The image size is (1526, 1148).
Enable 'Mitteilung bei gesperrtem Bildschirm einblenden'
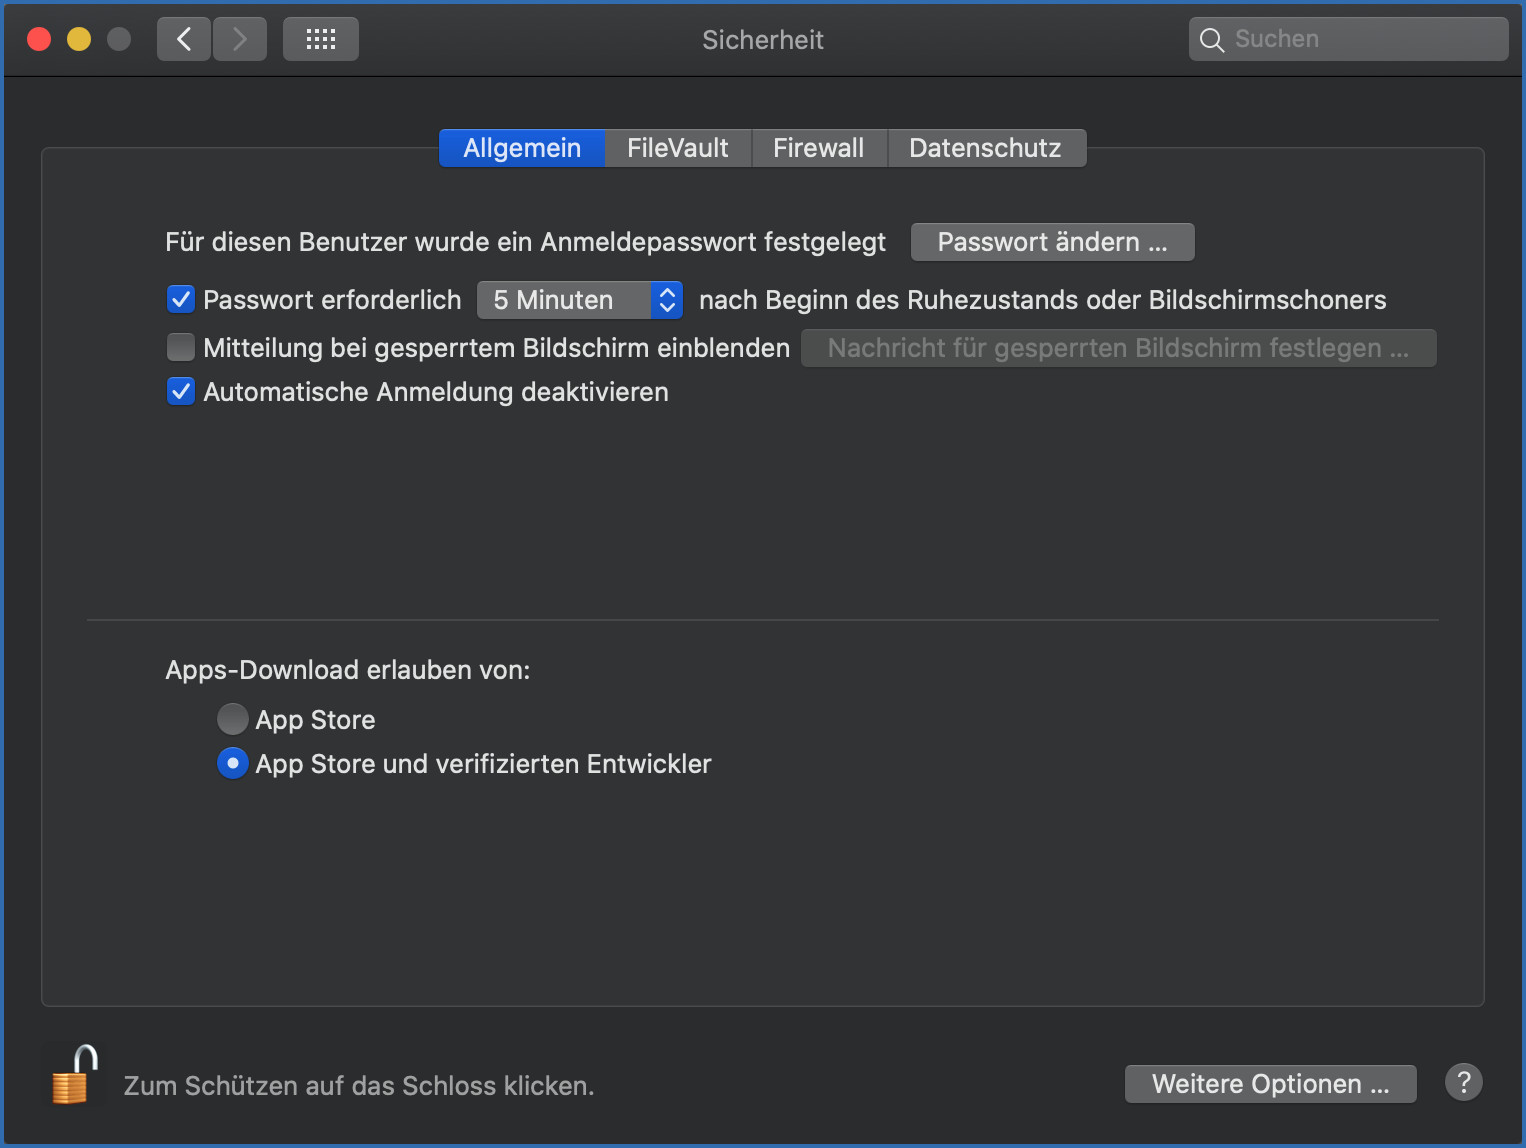(x=180, y=347)
